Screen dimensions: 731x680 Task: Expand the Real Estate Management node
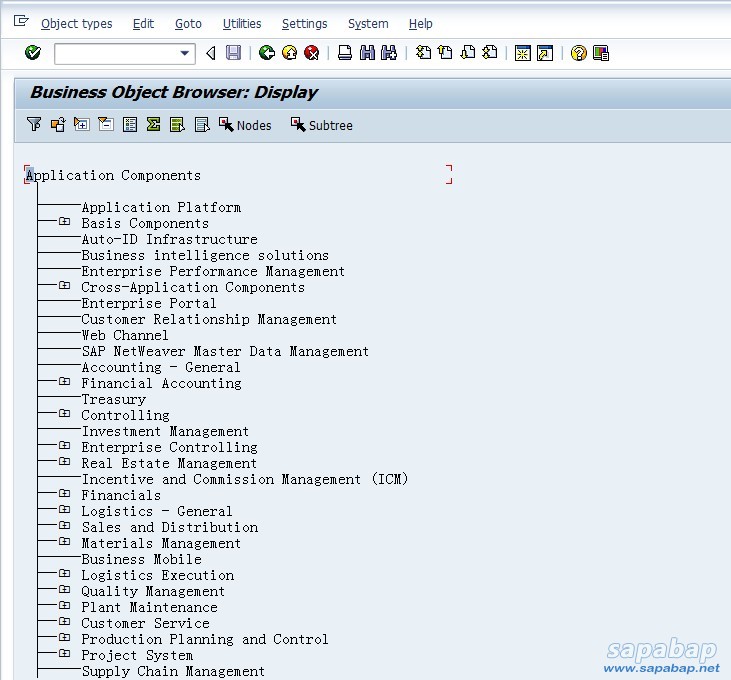[x=64, y=461]
